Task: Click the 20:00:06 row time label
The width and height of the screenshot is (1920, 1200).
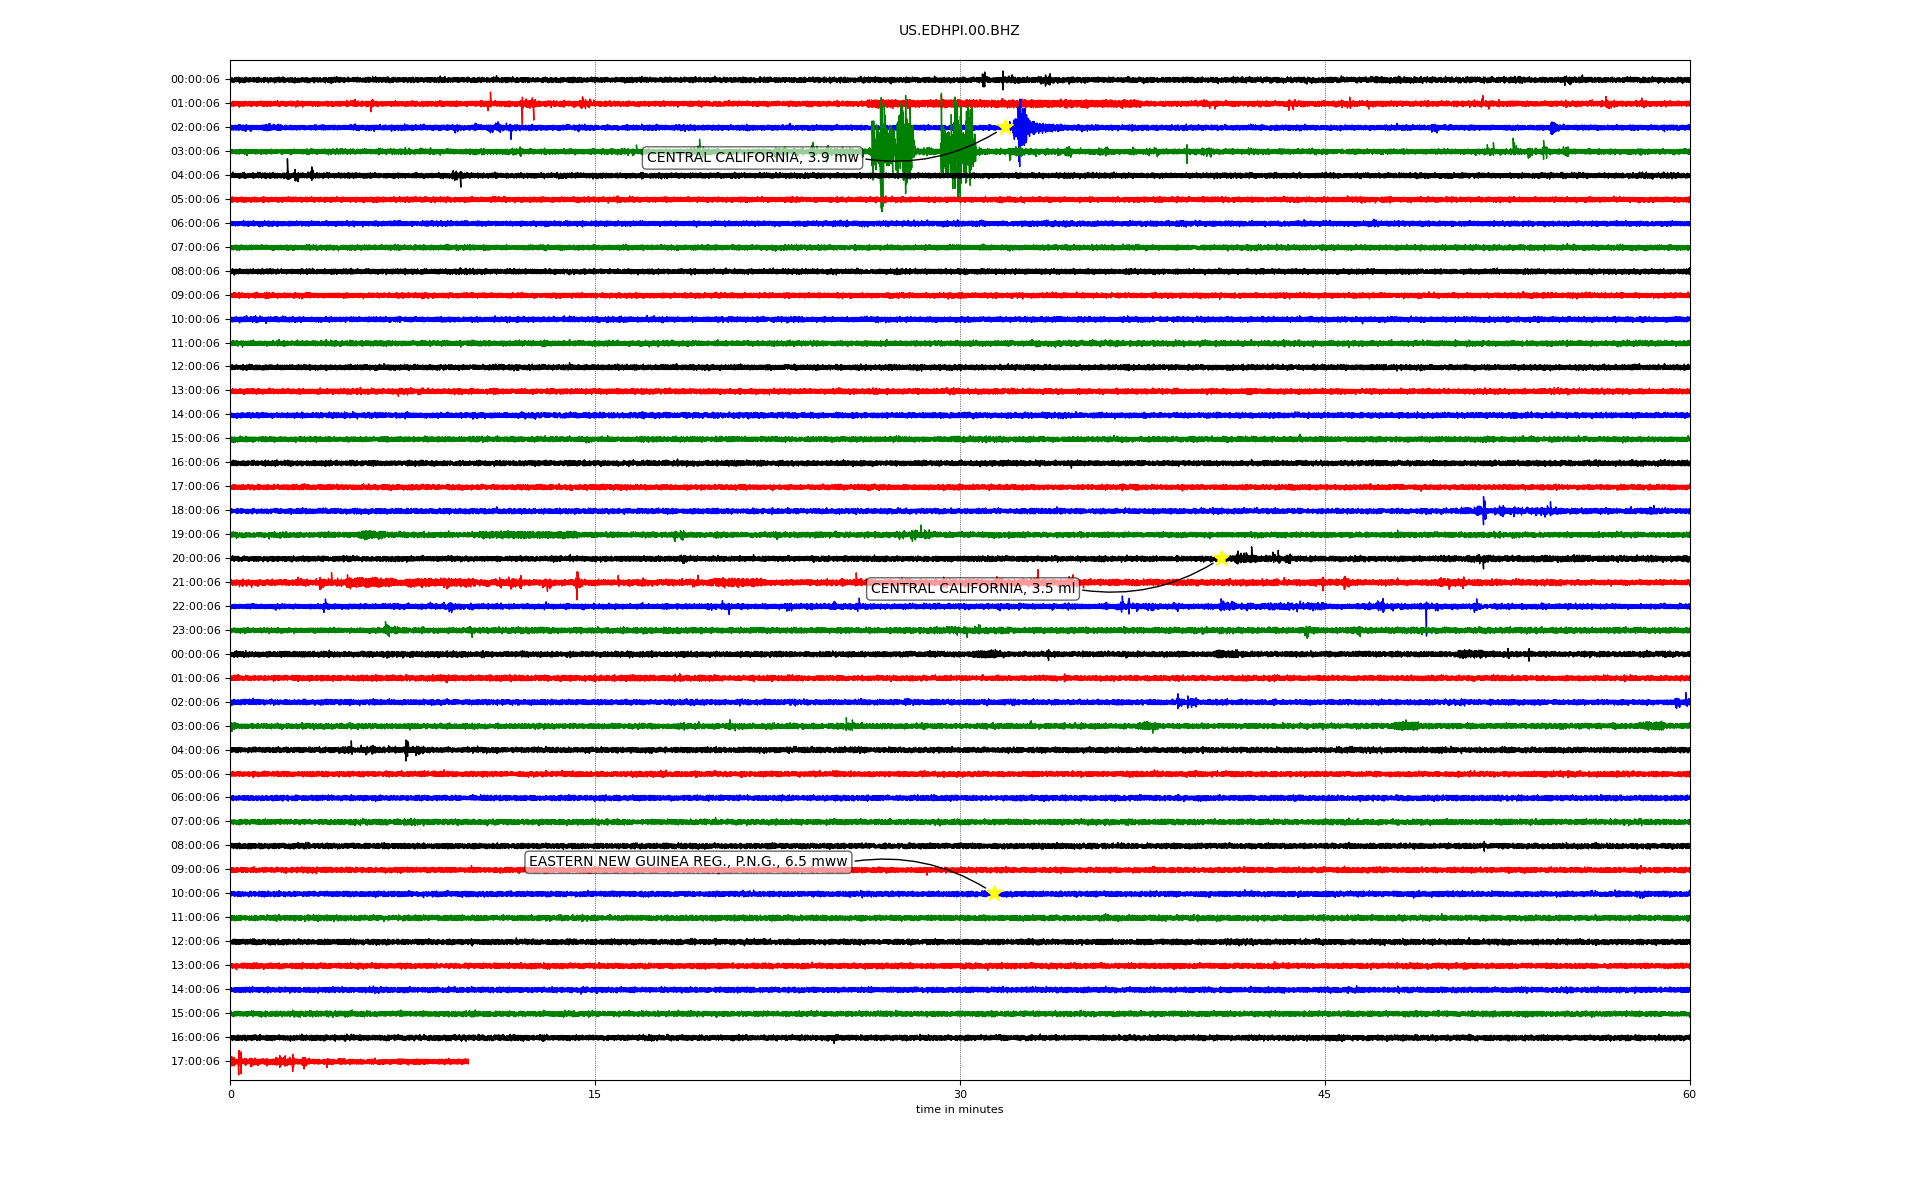Action: (195, 559)
